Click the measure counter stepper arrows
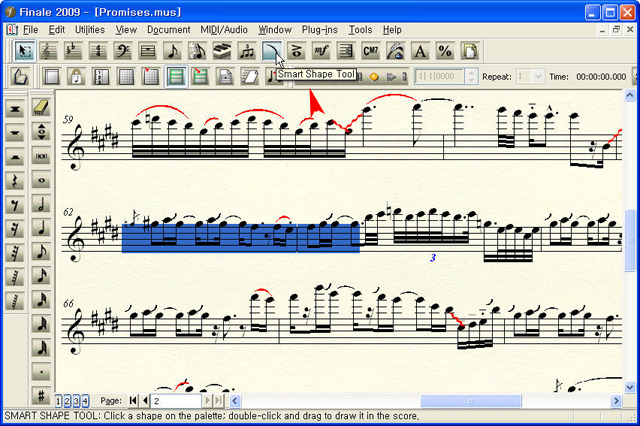The width and height of the screenshot is (640, 426). click(471, 76)
